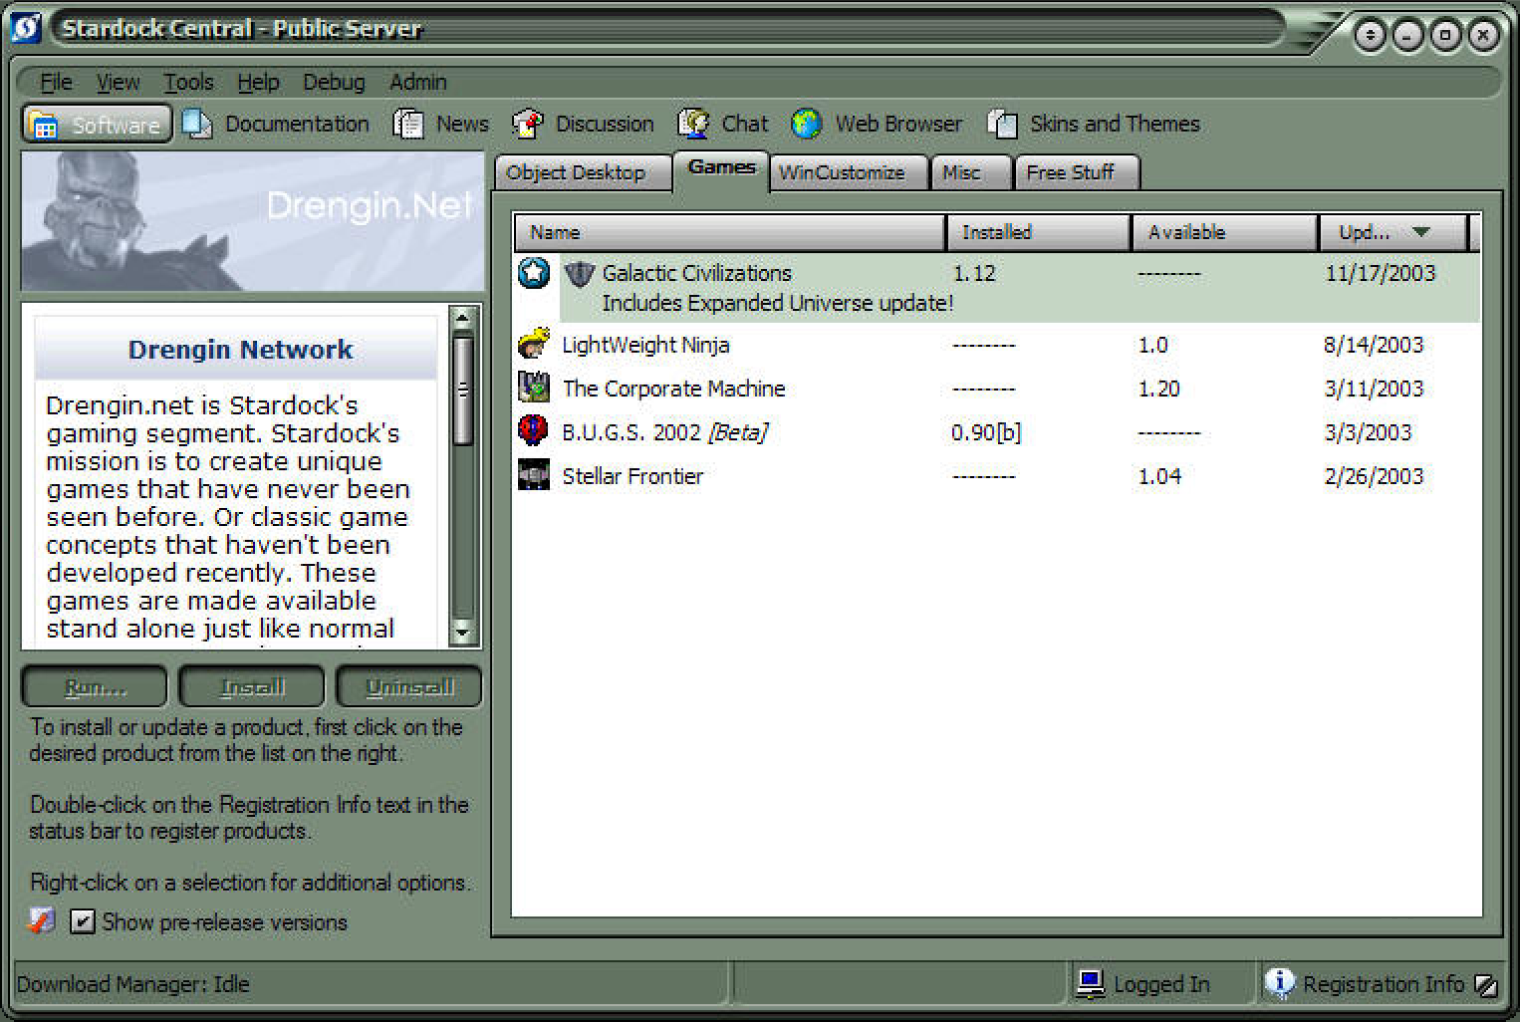The image size is (1520, 1022).
Task: Click the 2/26/2003 update date
Action: point(1374,476)
